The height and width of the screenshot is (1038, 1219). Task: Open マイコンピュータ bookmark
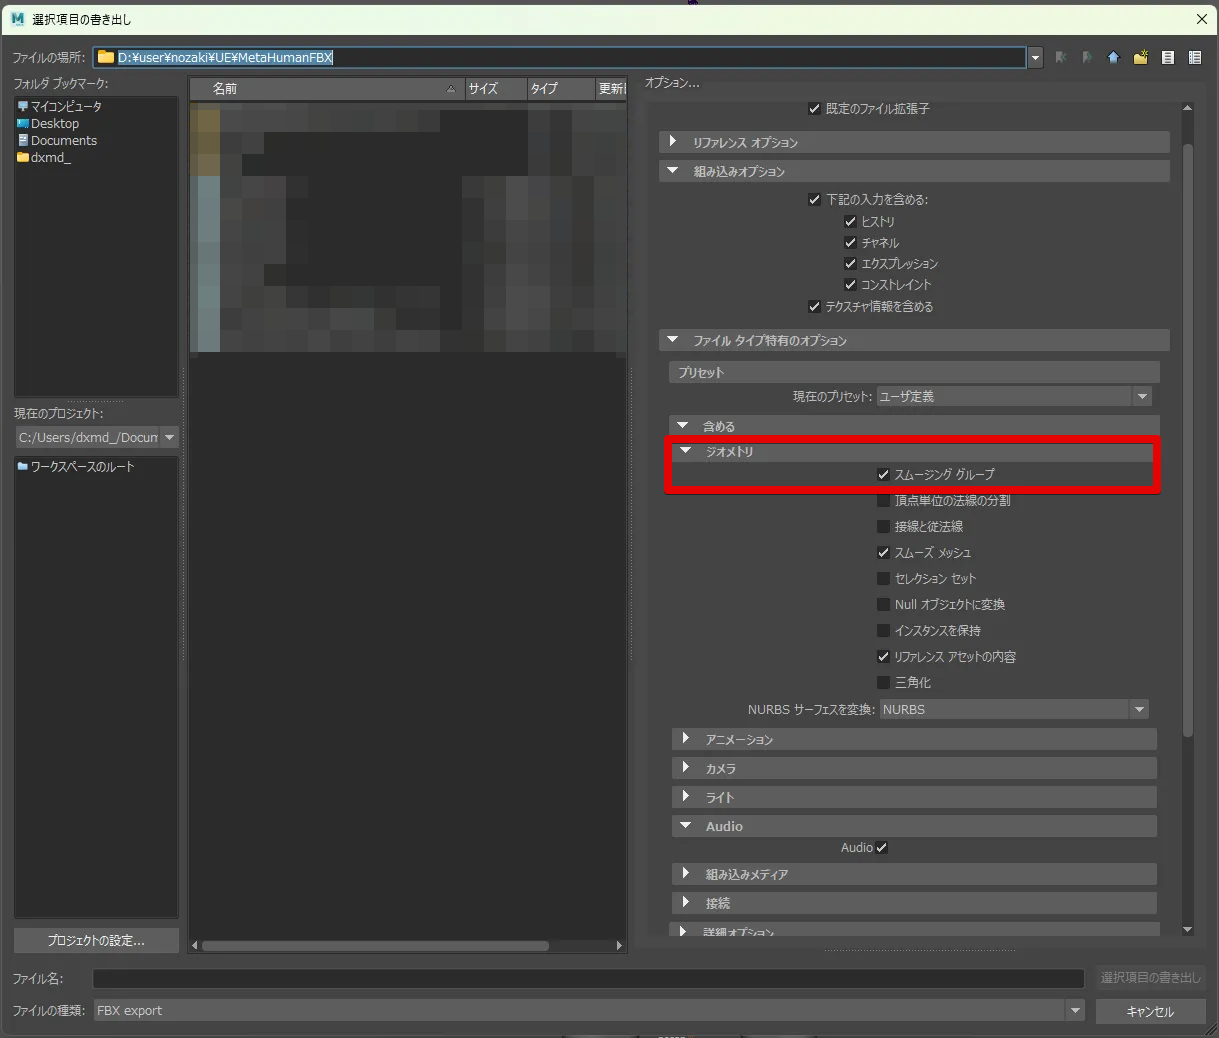[65, 106]
